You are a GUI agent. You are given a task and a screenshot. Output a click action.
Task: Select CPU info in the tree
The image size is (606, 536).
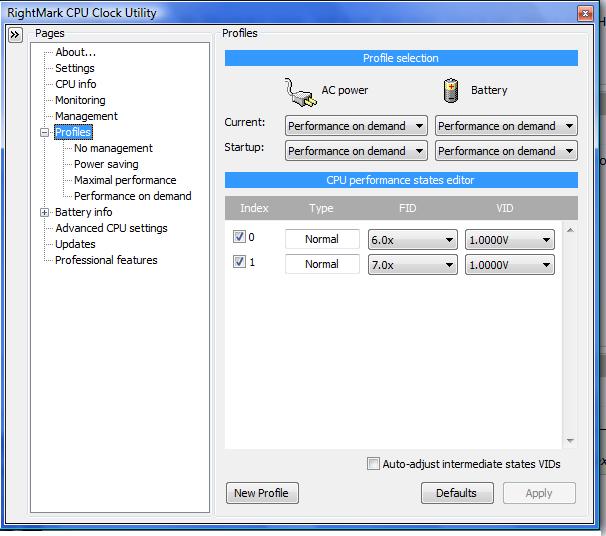click(75, 84)
